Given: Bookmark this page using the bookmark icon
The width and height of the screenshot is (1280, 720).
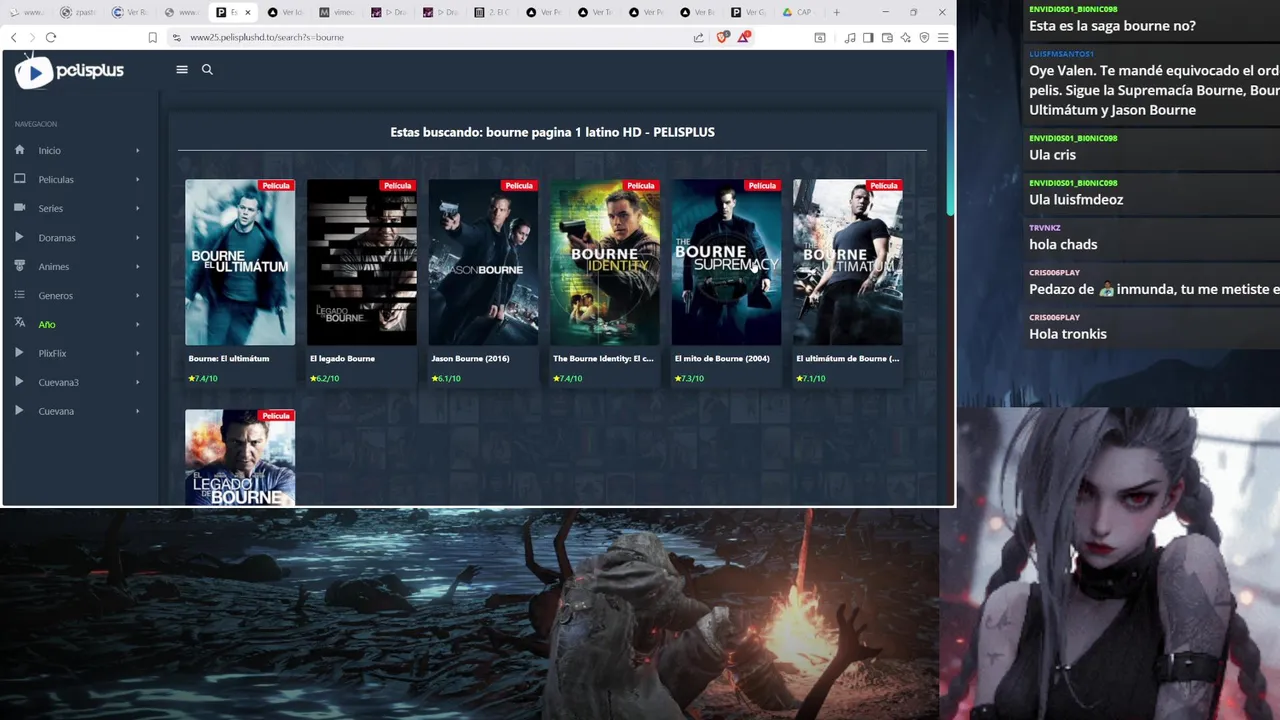Looking at the screenshot, I should pos(152,37).
